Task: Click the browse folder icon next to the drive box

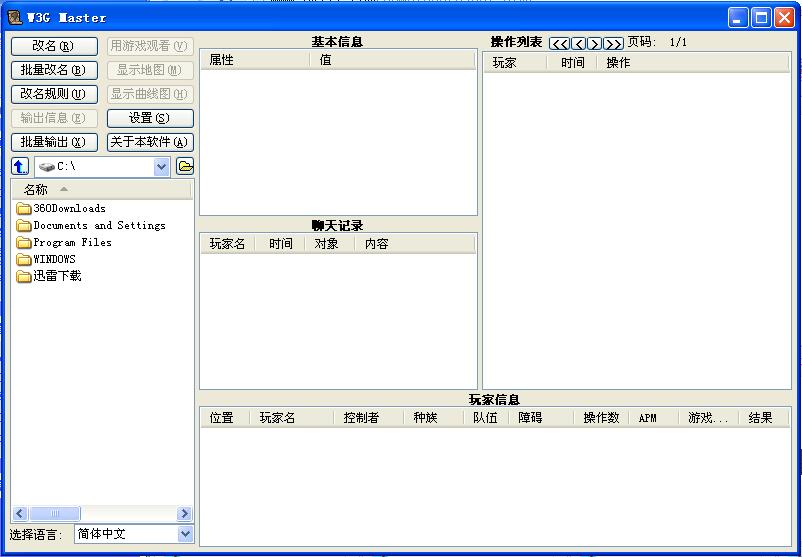Action: [185, 166]
